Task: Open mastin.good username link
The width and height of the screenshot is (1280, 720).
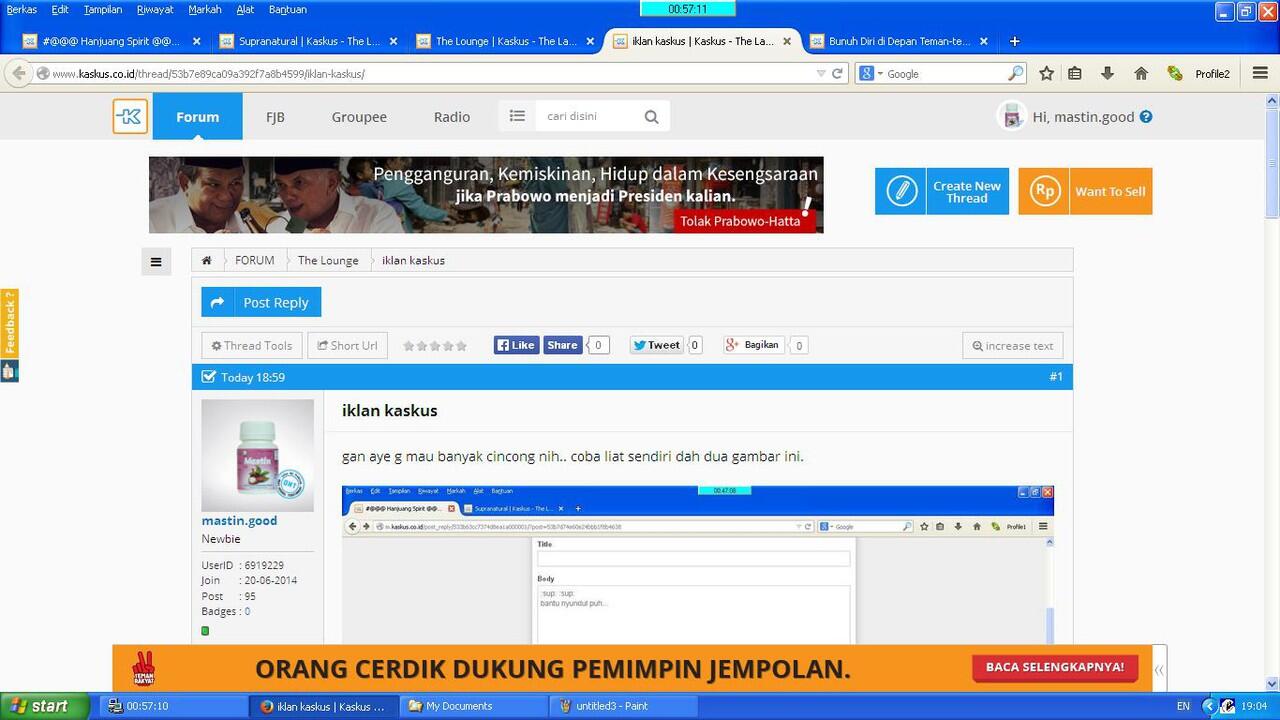Action: tap(239, 520)
